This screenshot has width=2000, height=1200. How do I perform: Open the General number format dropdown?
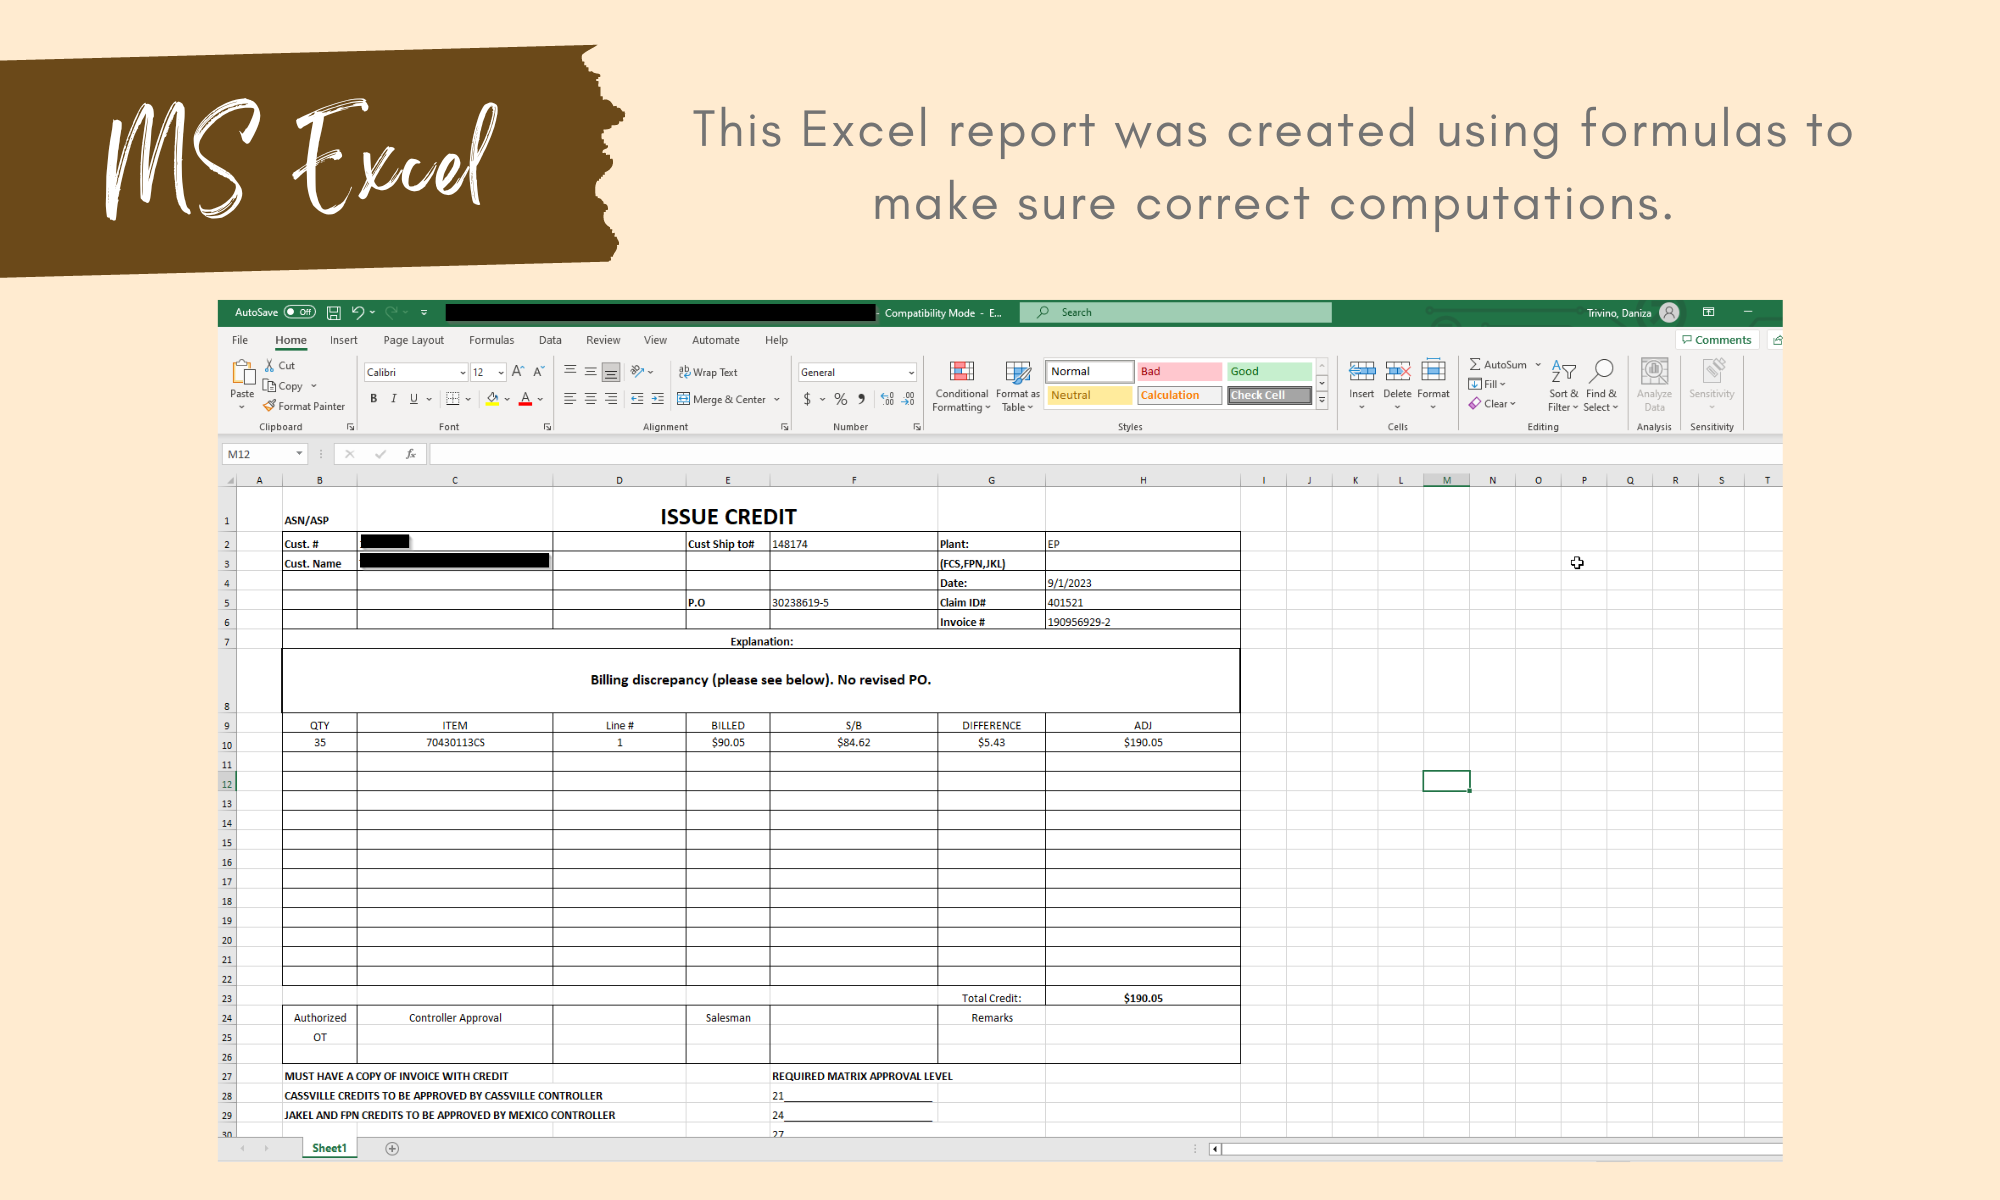point(911,372)
